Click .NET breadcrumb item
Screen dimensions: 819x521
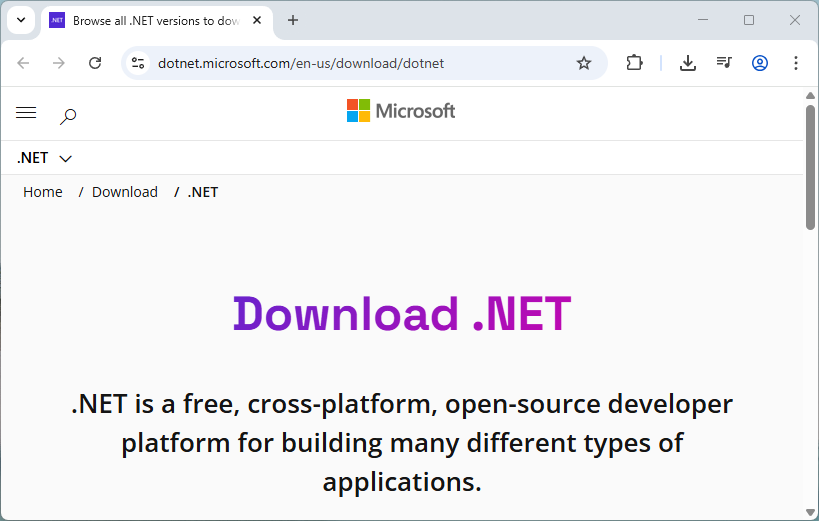[x=203, y=192]
